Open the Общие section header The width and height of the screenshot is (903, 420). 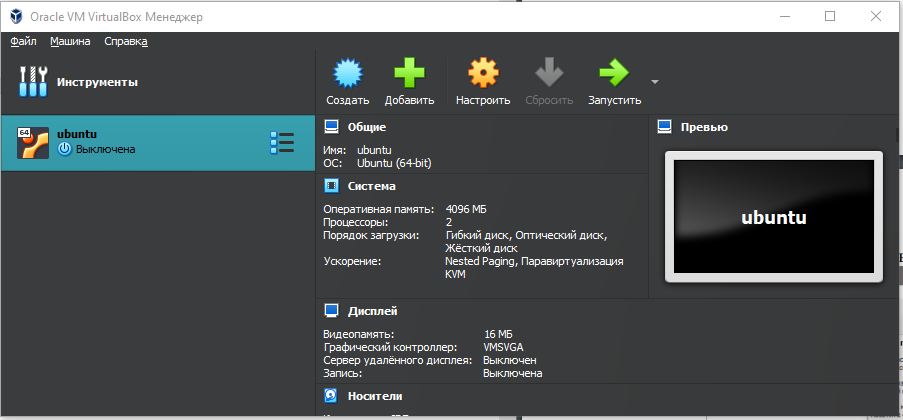[x=367, y=127]
